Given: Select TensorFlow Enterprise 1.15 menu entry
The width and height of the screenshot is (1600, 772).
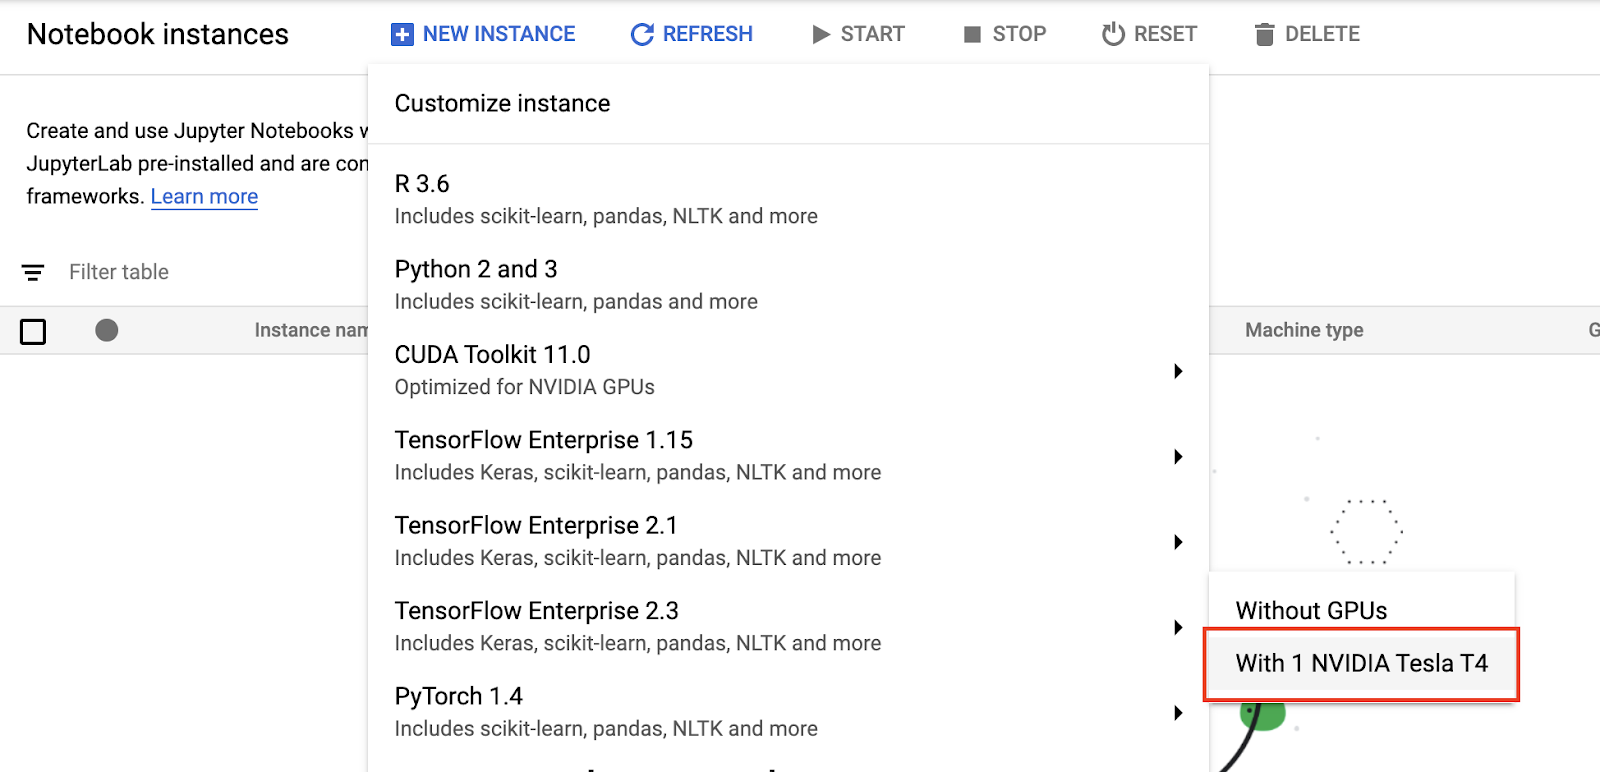Looking at the screenshot, I should pos(788,456).
